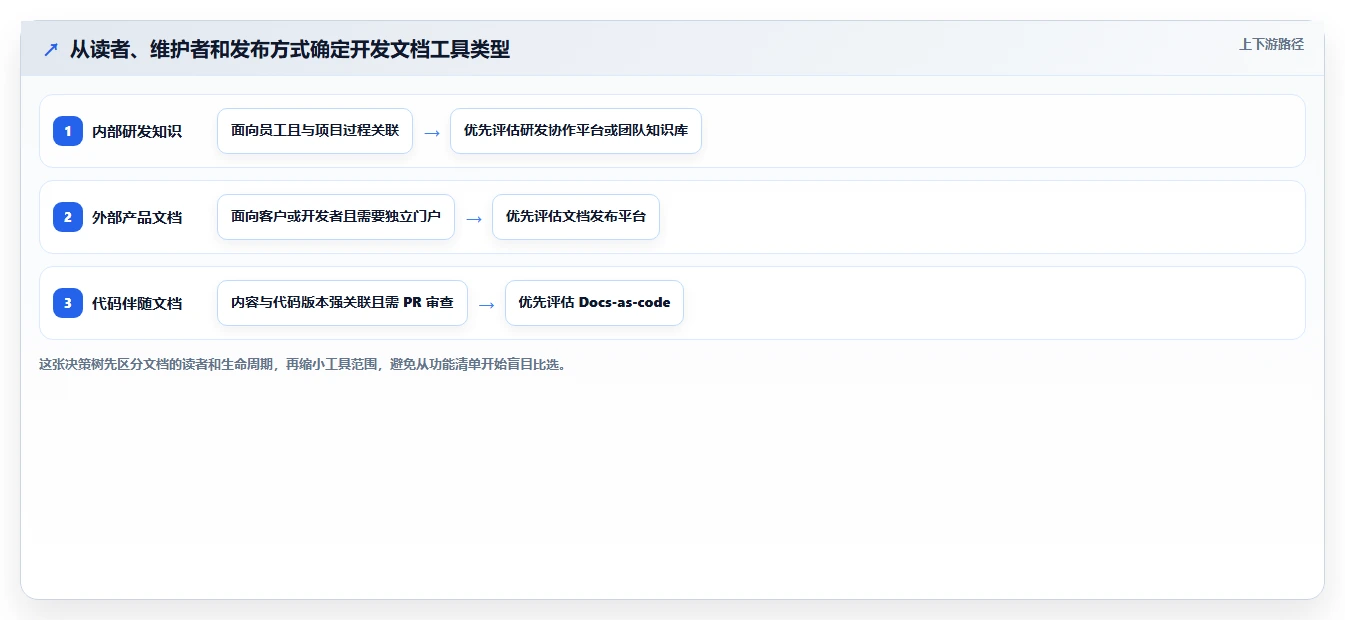The height and width of the screenshot is (620, 1345).
Task: Select step badge number 2
Action: point(68,216)
